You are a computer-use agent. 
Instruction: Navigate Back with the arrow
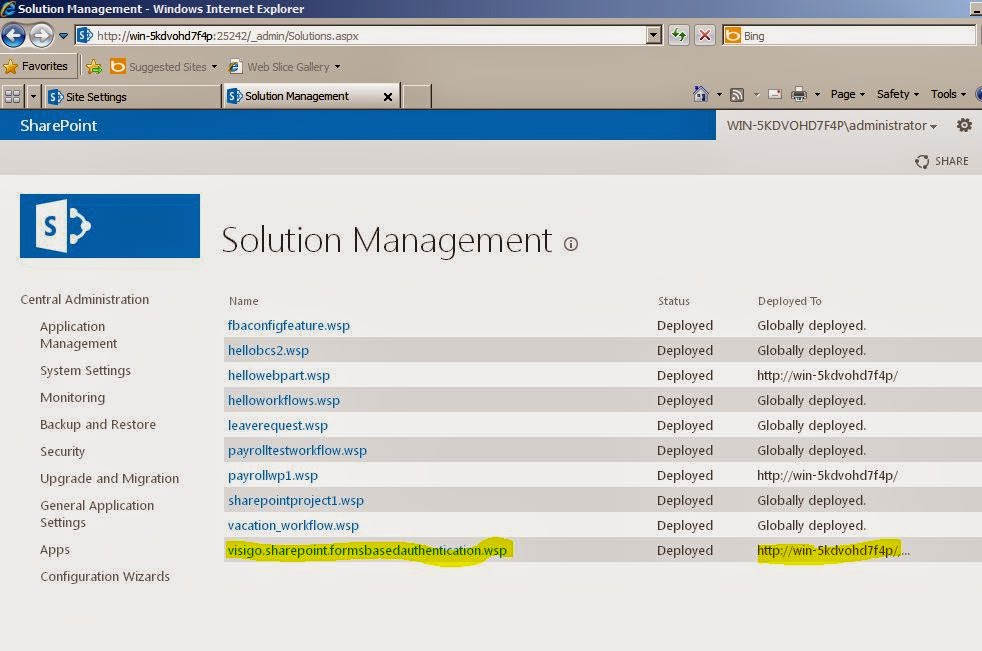point(15,34)
